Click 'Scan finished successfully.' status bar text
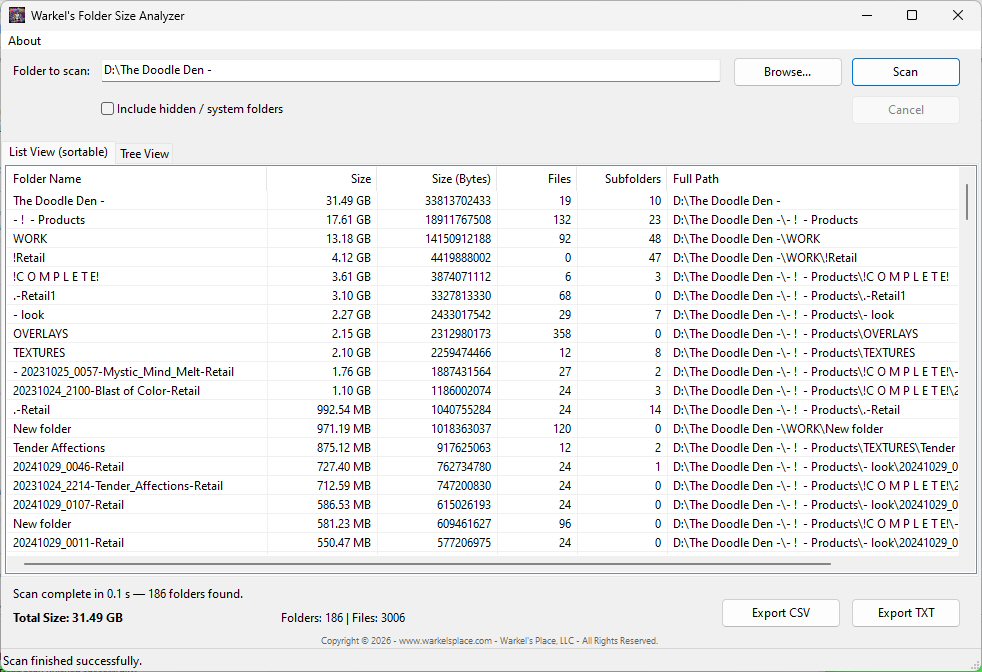 pos(73,661)
